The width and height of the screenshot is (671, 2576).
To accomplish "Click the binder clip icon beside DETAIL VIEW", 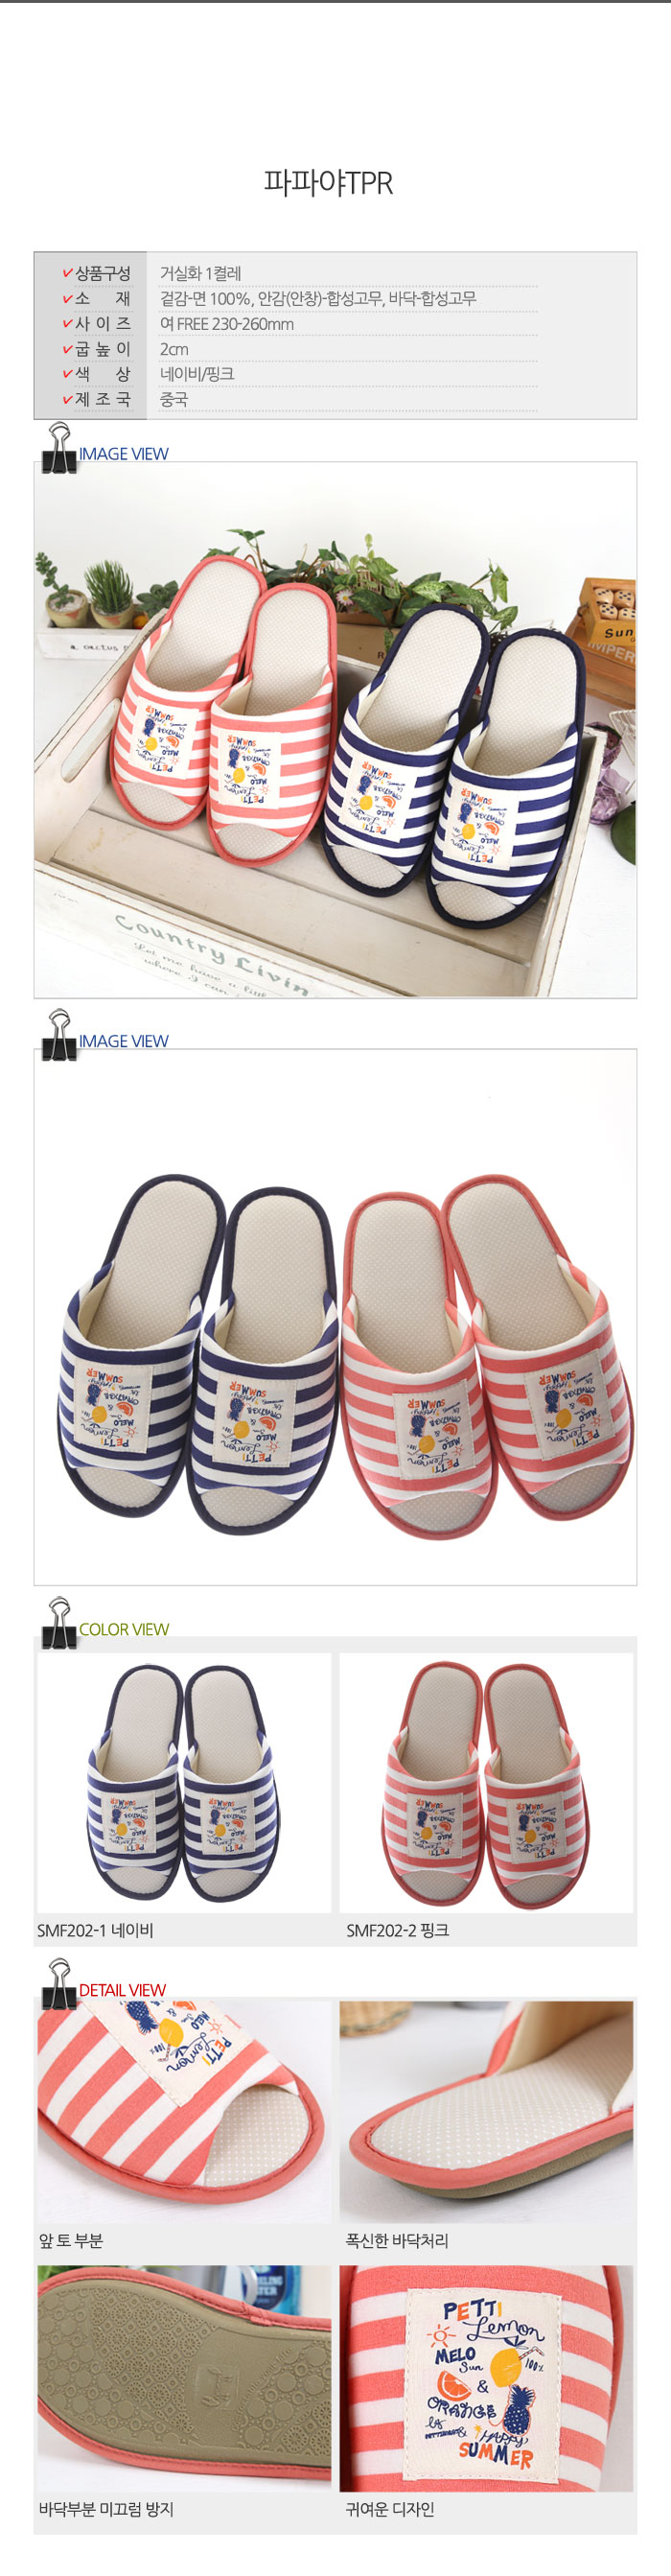I will tap(58, 1983).
